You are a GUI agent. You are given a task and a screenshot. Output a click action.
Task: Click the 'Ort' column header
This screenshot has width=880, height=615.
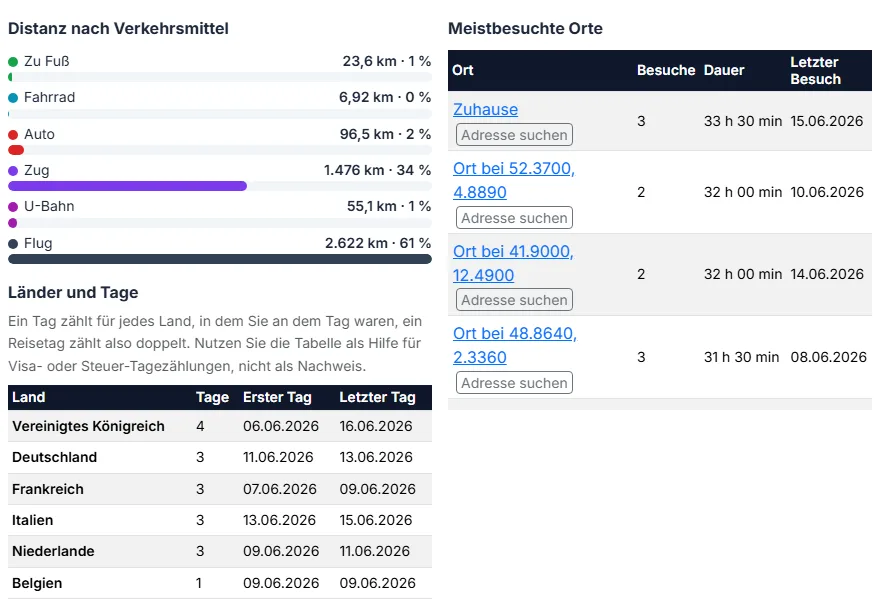point(463,70)
